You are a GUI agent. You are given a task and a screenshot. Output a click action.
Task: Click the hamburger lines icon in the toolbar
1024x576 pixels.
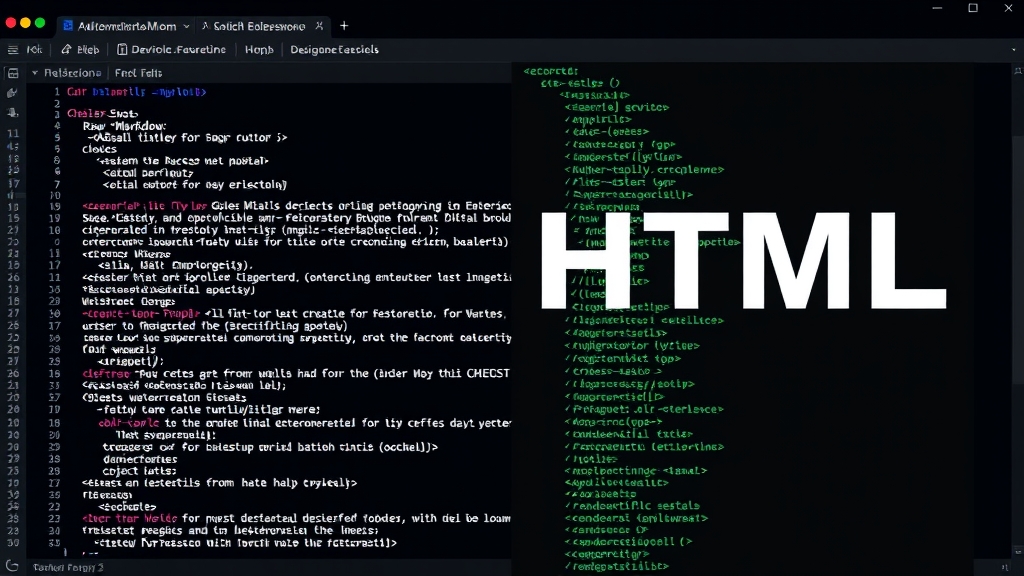[13, 48]
